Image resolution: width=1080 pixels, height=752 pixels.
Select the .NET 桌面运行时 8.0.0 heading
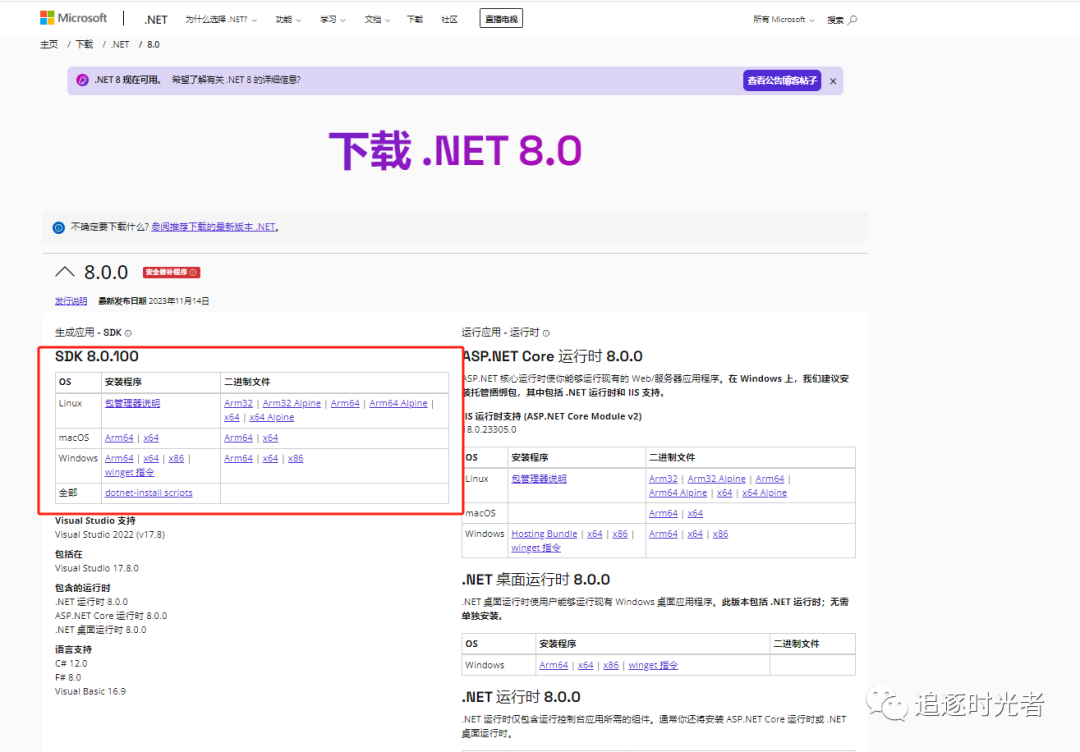[x=536, y=579]
